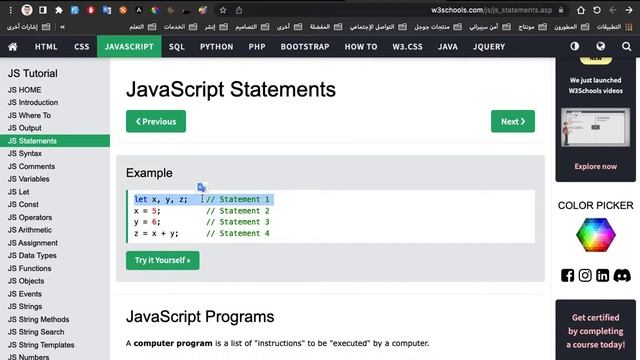Click 'Explore now' in the videos ad

596,167
